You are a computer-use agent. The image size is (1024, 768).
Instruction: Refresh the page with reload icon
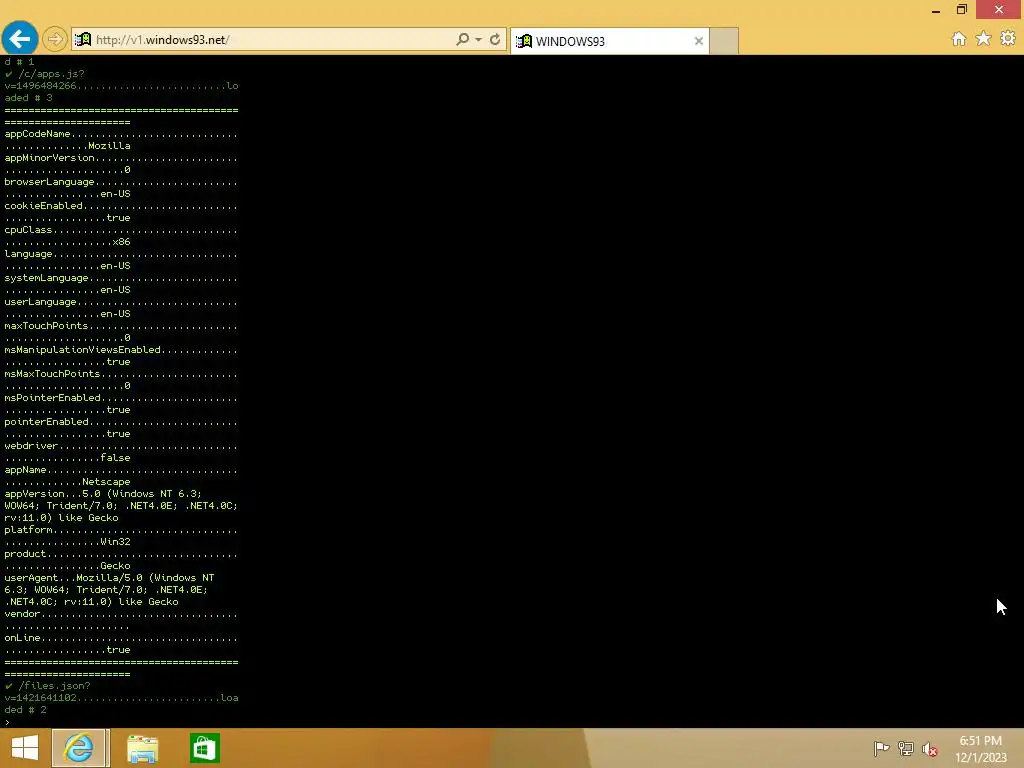495,39
